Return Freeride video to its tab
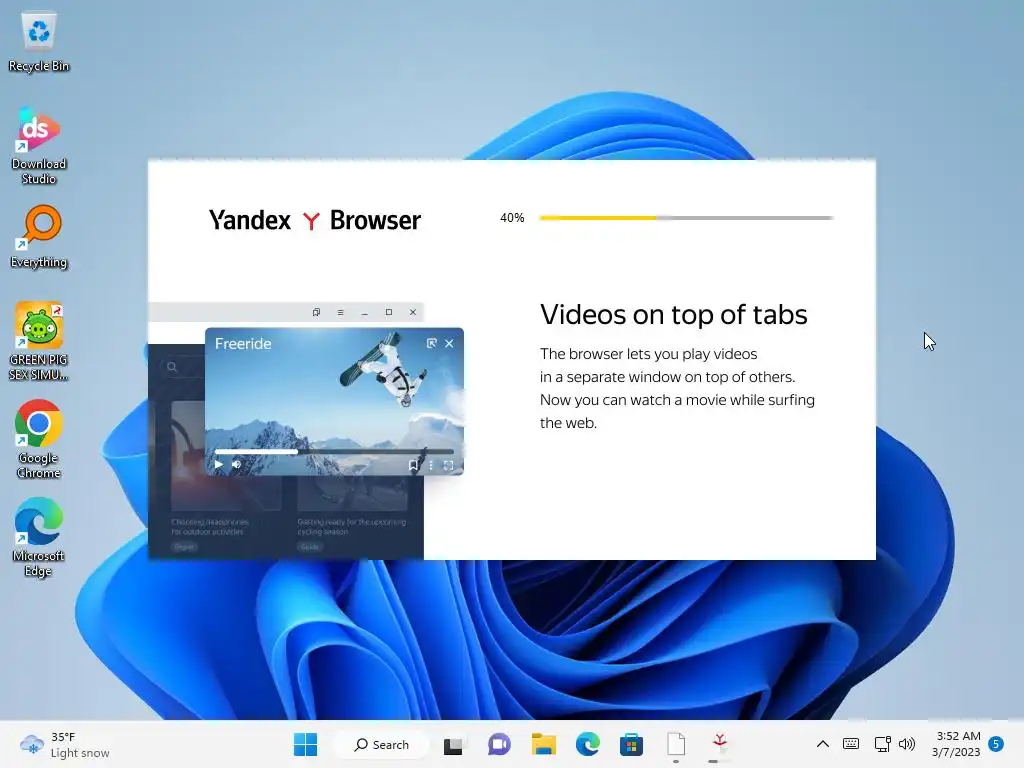This screenshot has height=768, width=1024. [431, 343]
